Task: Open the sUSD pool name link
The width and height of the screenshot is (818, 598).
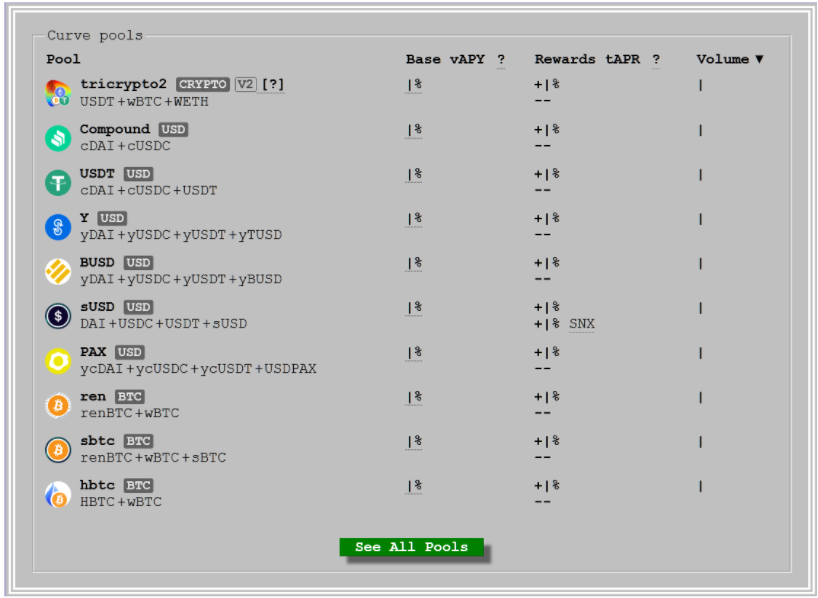Action: 97,306
